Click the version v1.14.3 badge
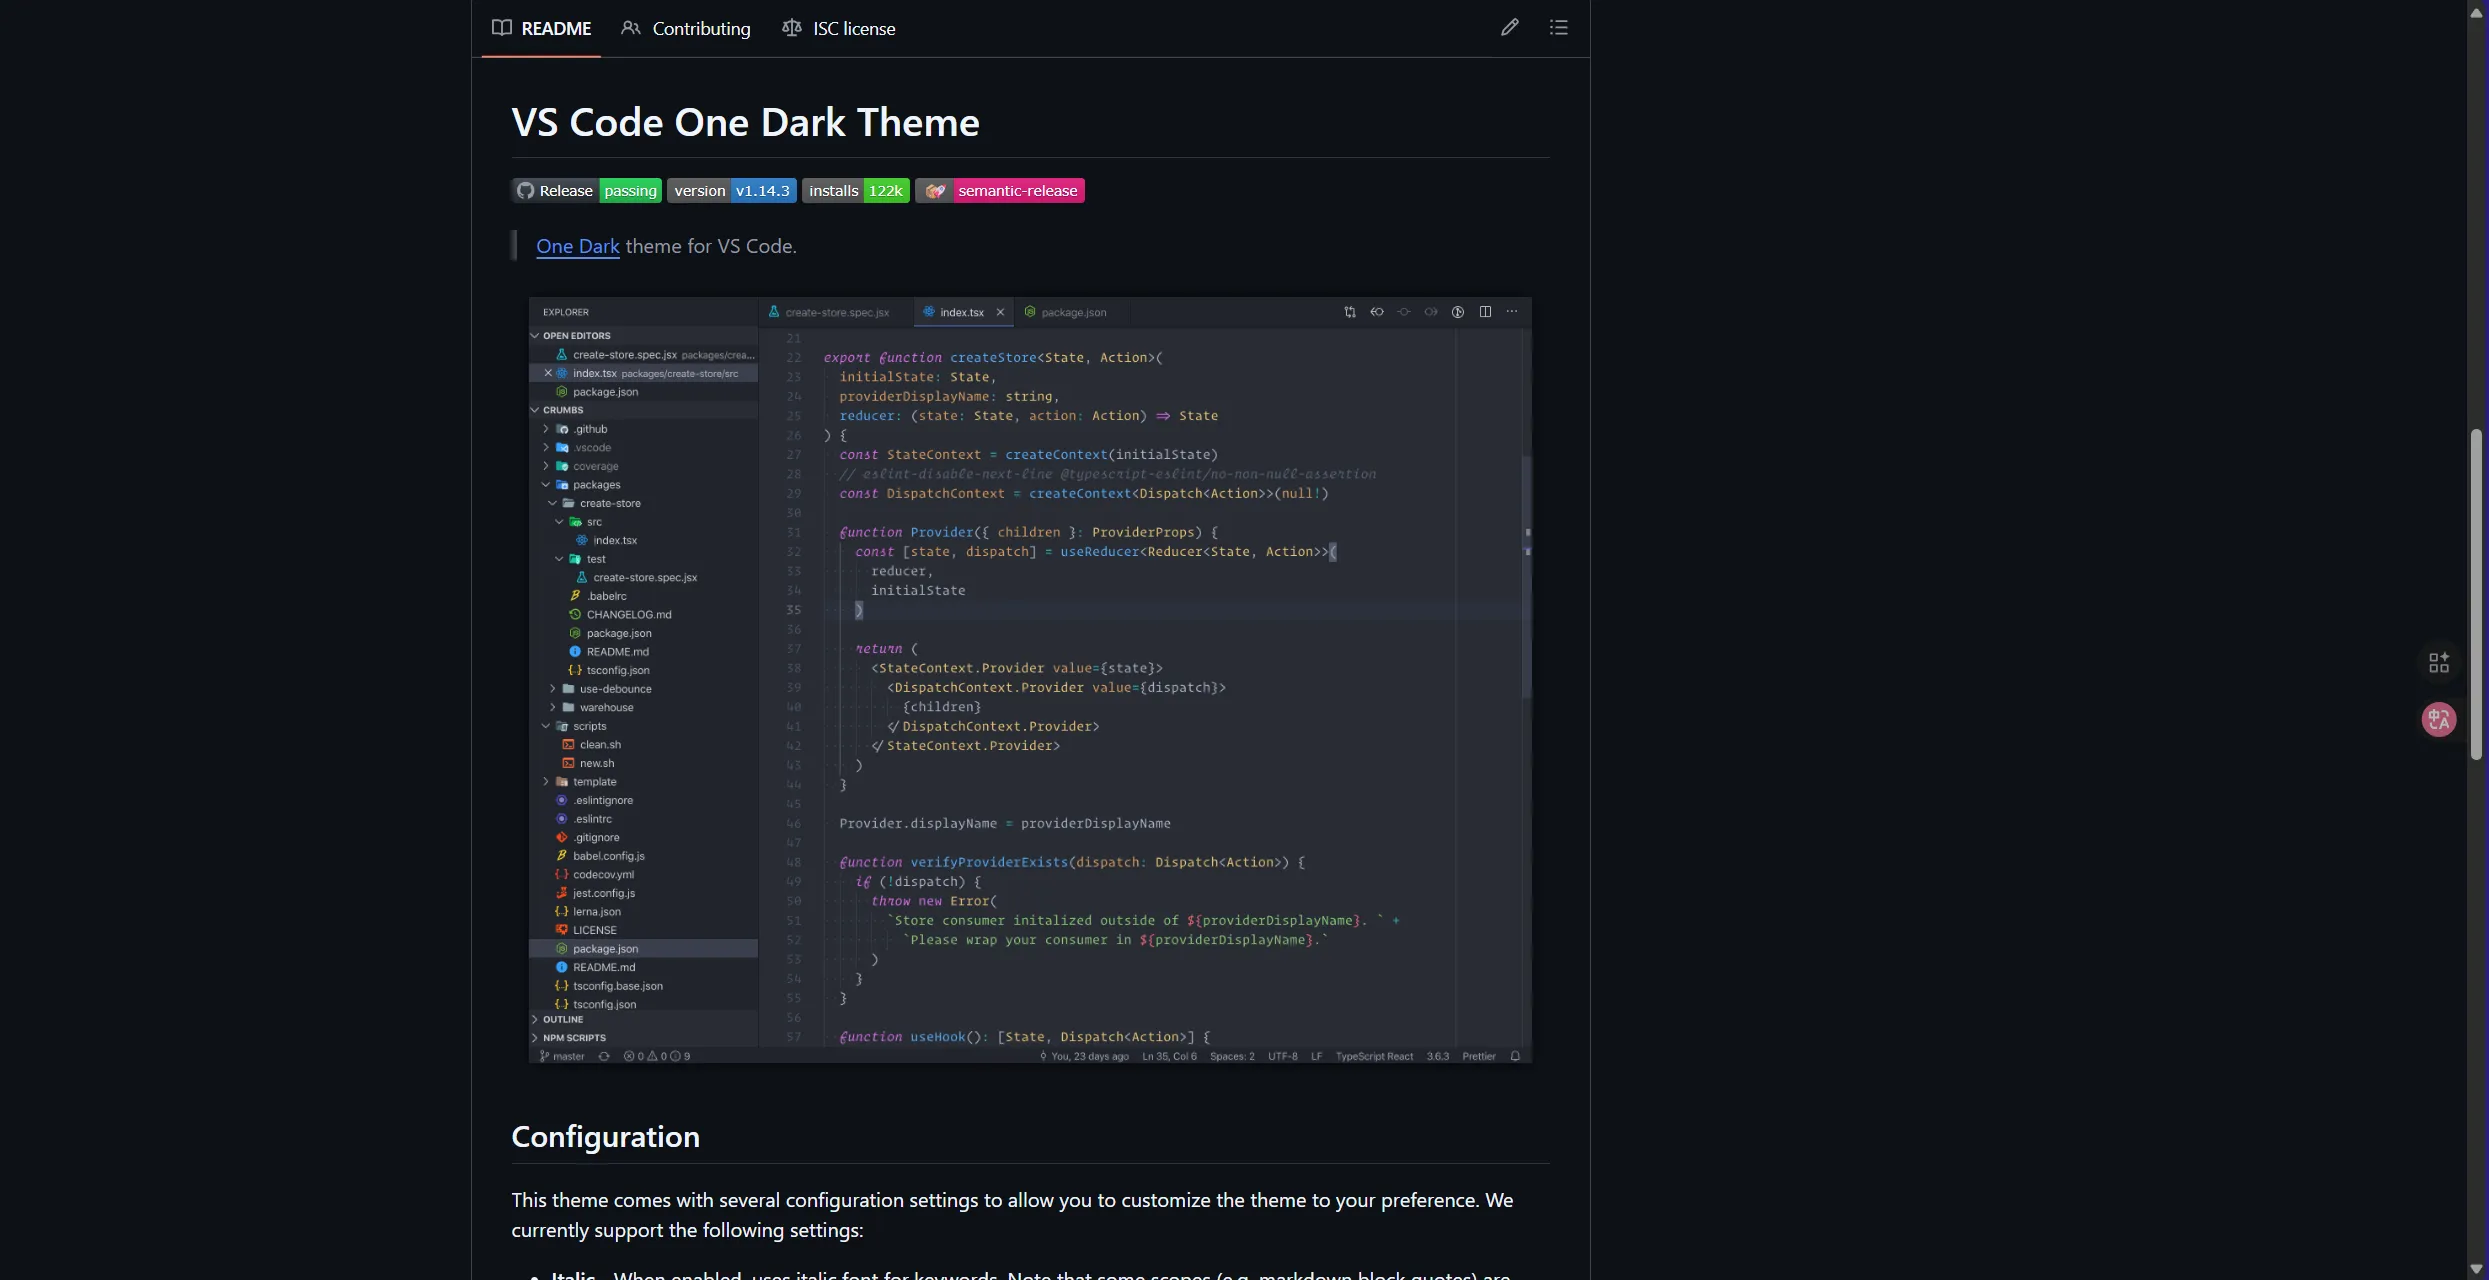Image resolution: width=2489 pixels, height=1280 pixels. click(731, 191)
